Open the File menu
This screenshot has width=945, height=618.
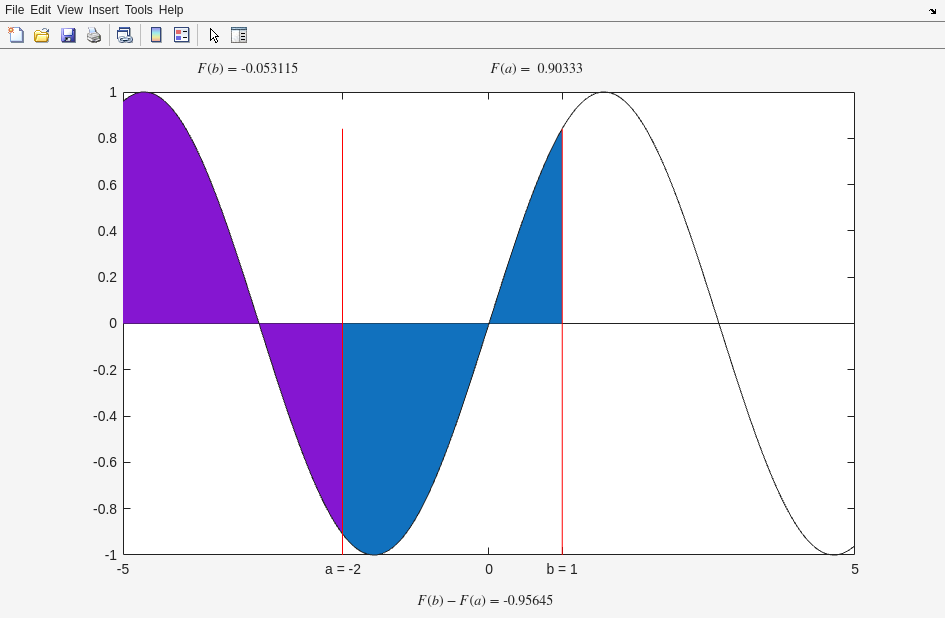(x=14, y=10)
